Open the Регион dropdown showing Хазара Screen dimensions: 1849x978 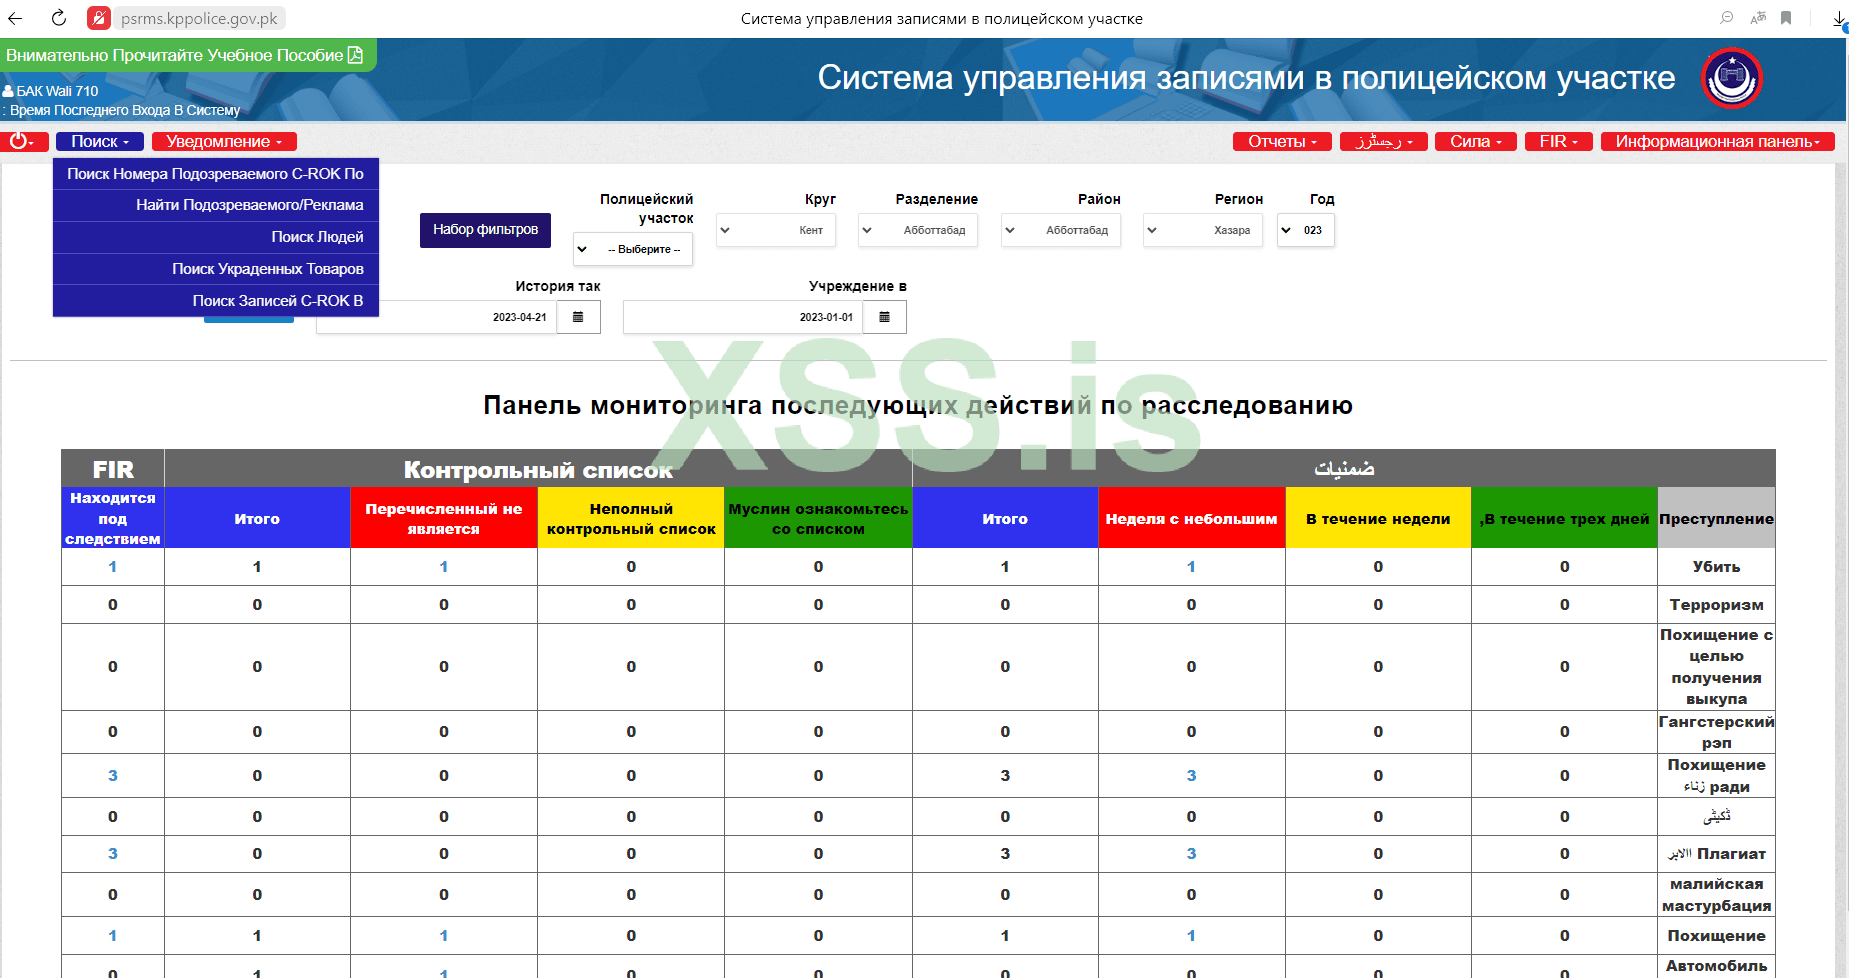[1203, 230]
